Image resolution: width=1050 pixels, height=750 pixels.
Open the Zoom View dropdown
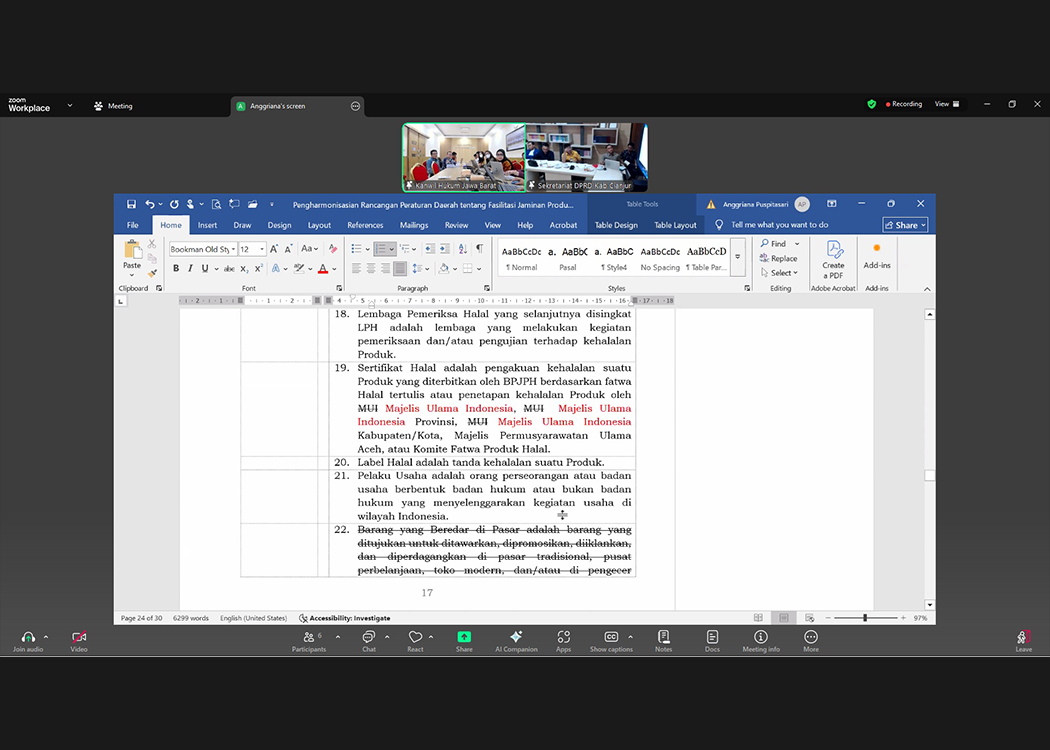tap(947, 104)
